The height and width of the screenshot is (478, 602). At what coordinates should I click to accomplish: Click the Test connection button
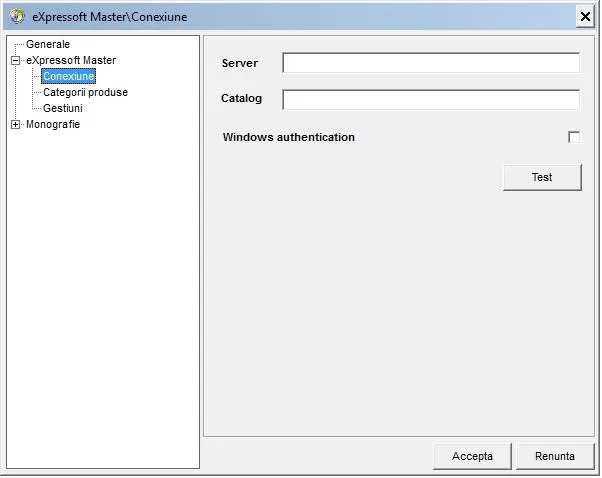coord(542,177)
